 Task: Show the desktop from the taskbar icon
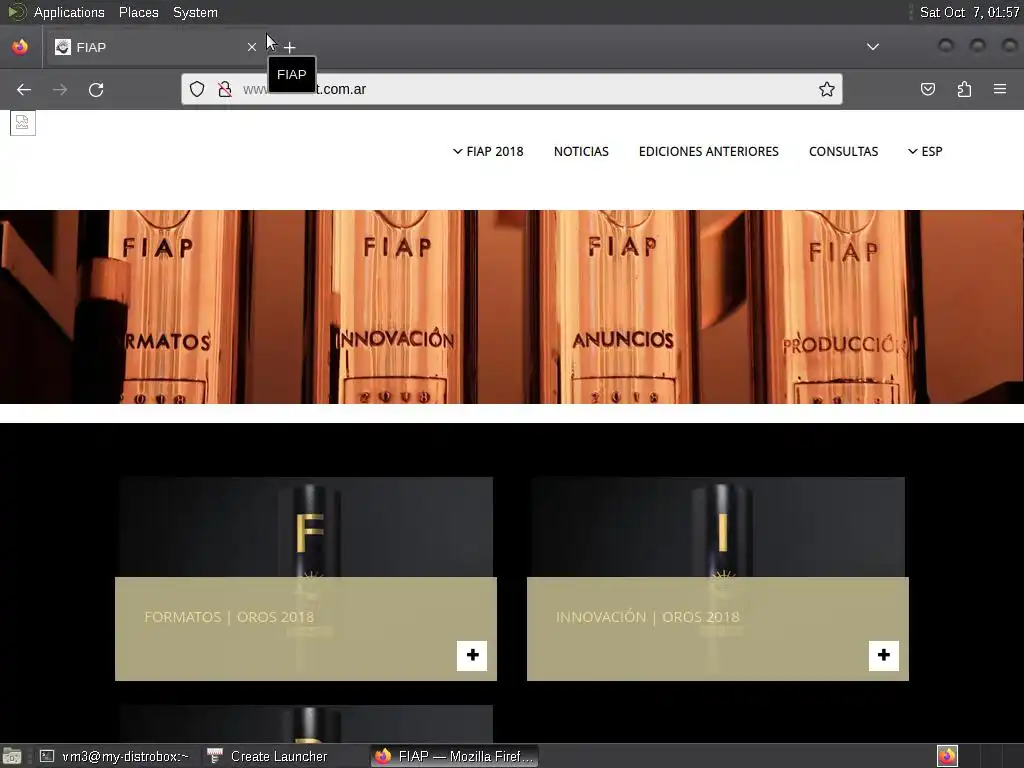click(12, 756)
